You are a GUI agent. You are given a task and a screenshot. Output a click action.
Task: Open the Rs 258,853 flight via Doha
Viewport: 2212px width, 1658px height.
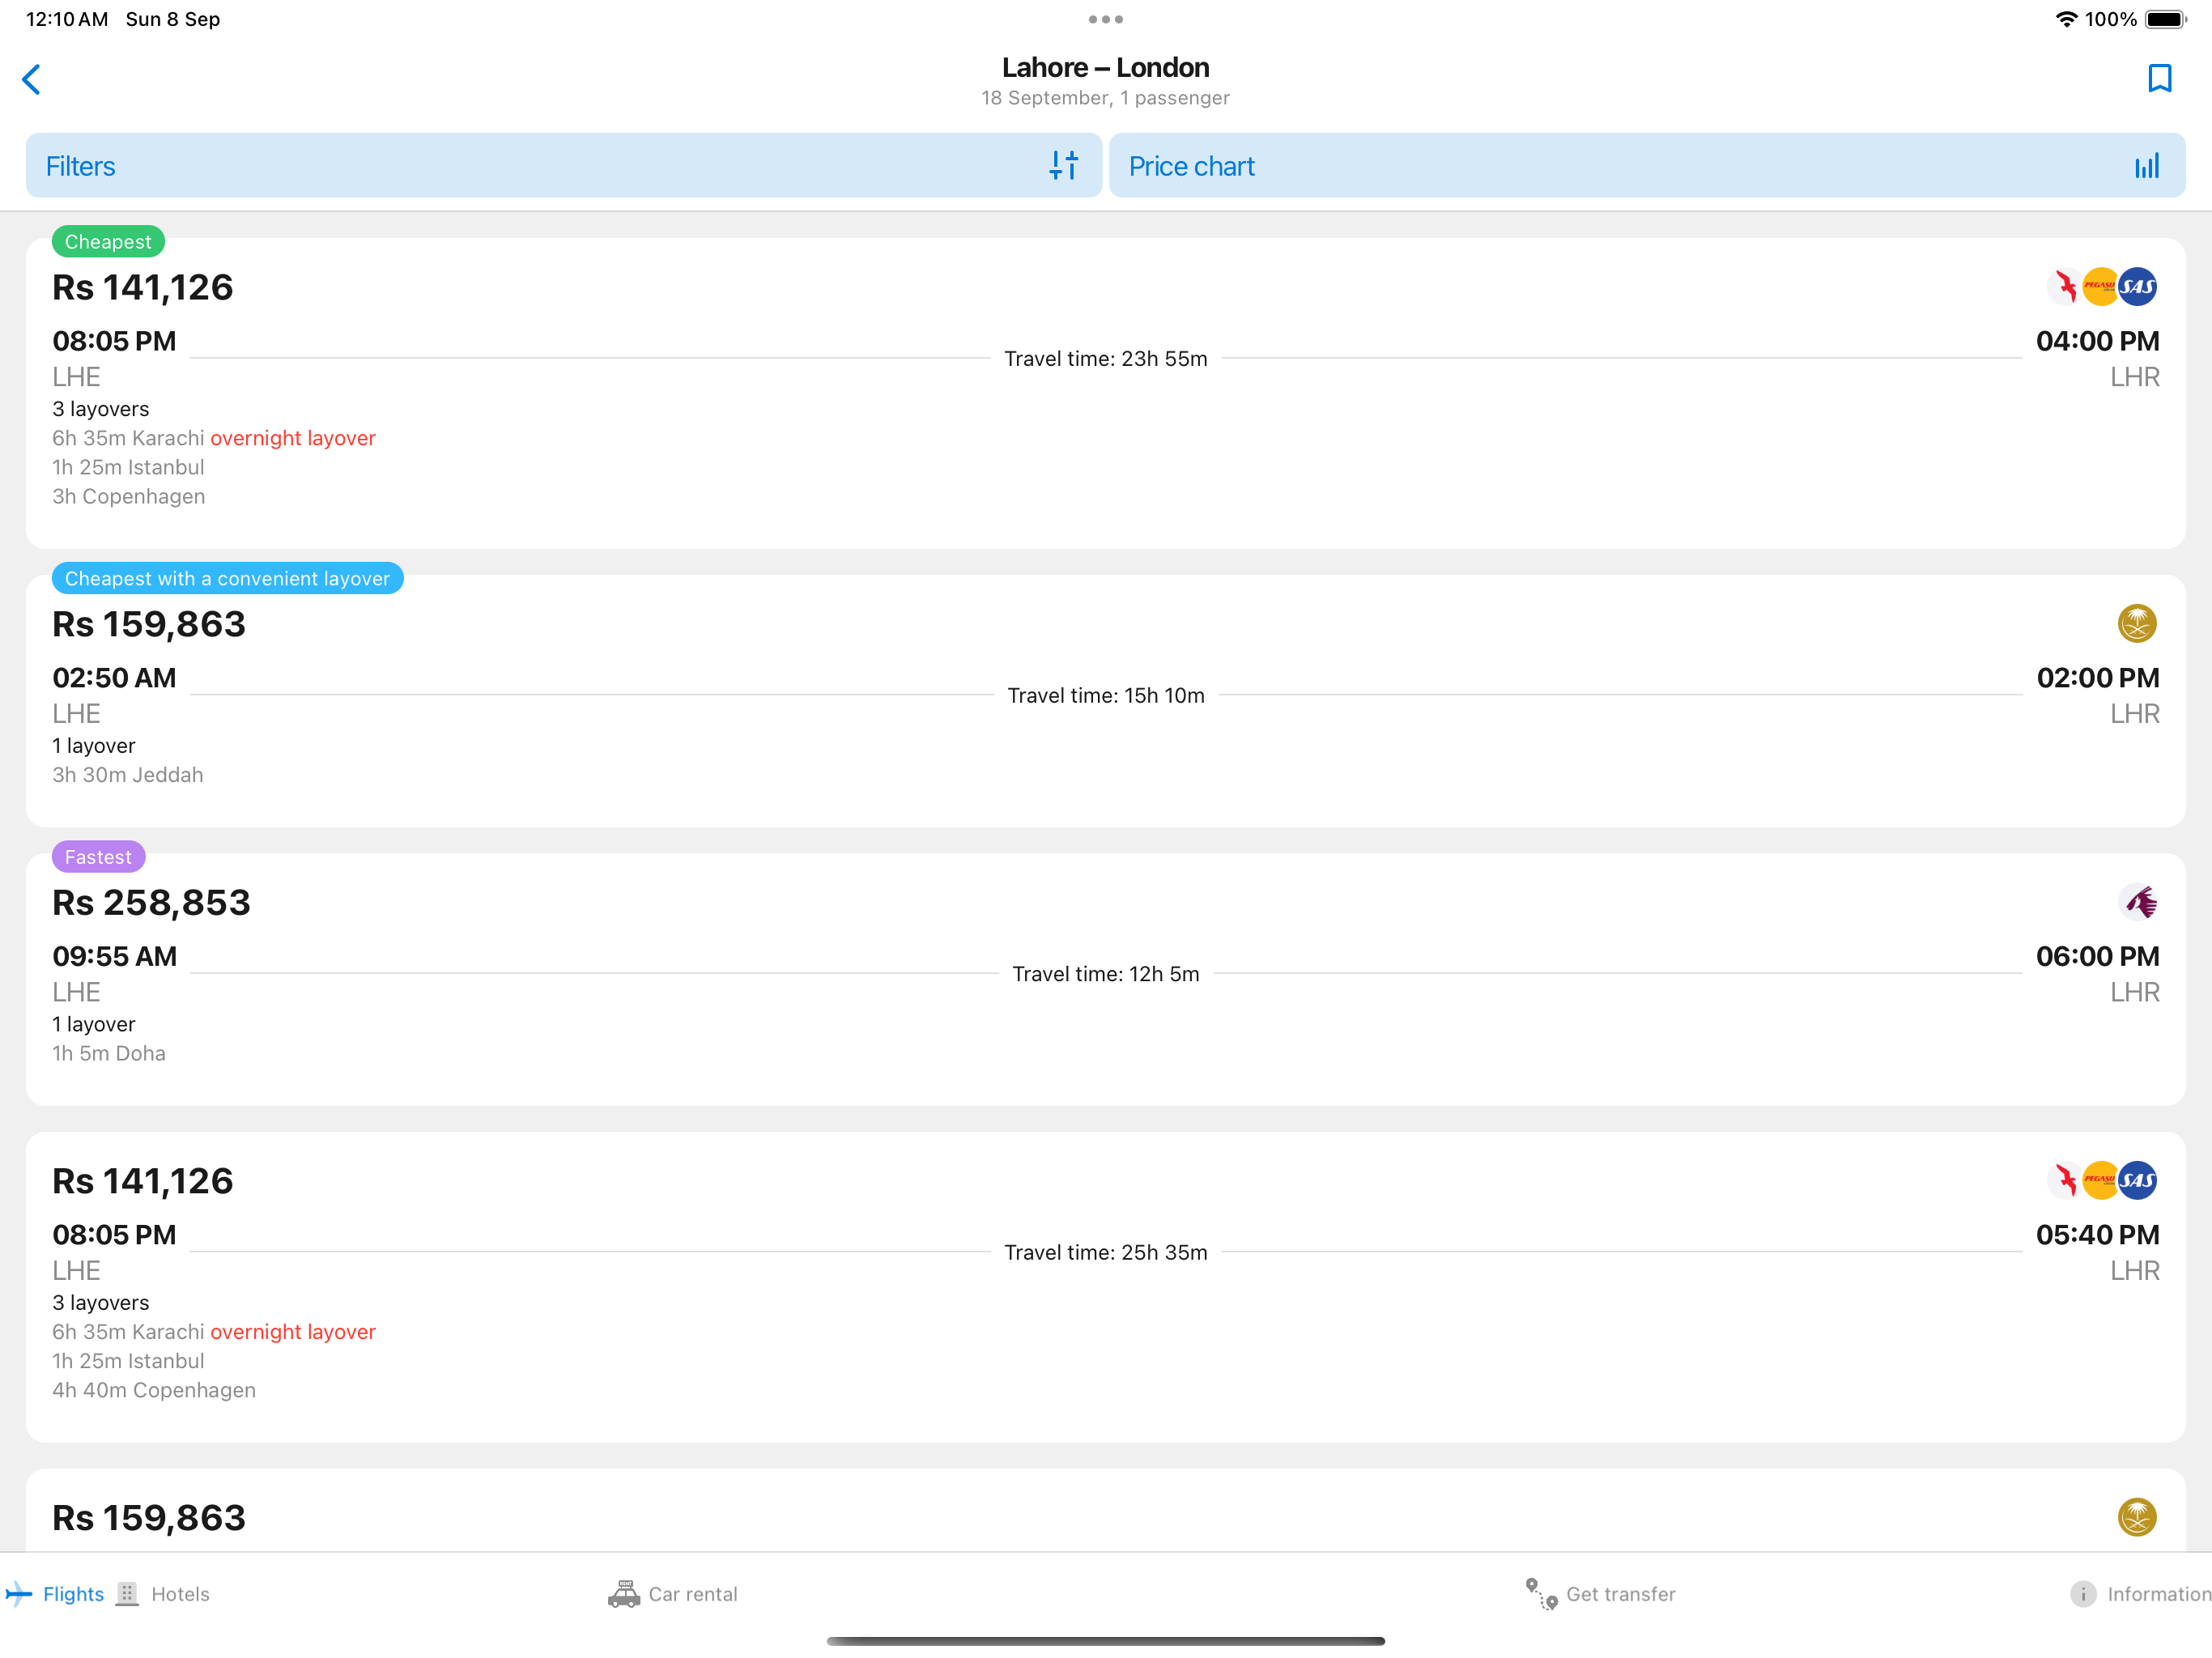point(1106,979)
